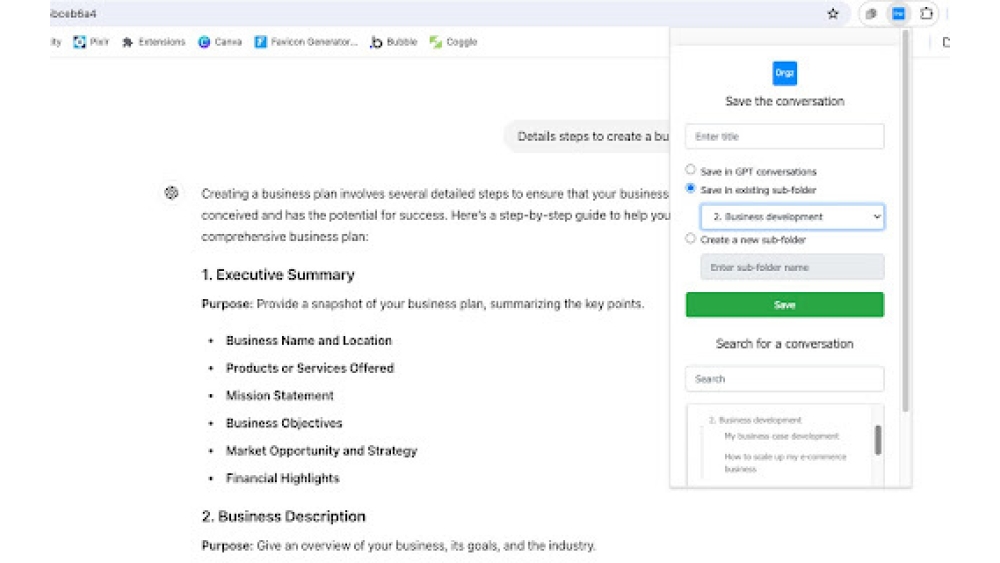The width and height of the screenshot is (1000, 563).
Task: Open How to scale up my e-commerce business
Action: coord(785,463)
